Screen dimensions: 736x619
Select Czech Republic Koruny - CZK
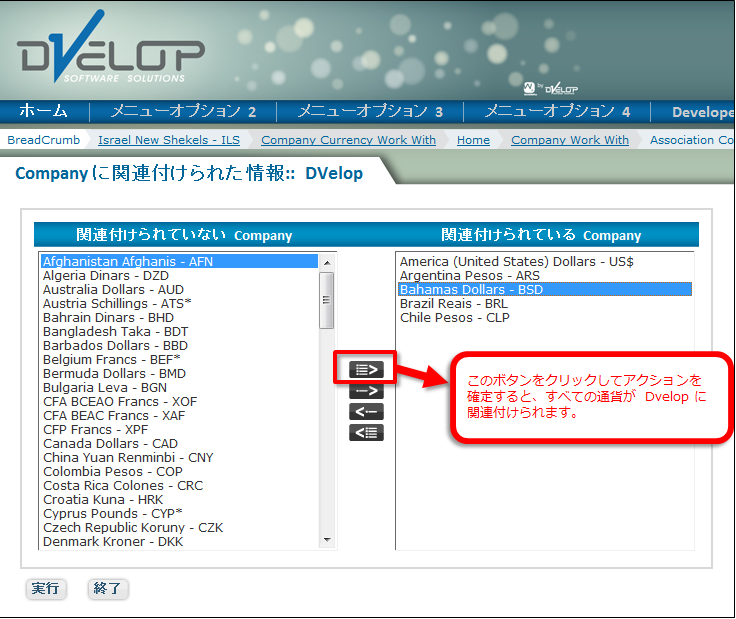pyautogui.click(x=179, y=528)
